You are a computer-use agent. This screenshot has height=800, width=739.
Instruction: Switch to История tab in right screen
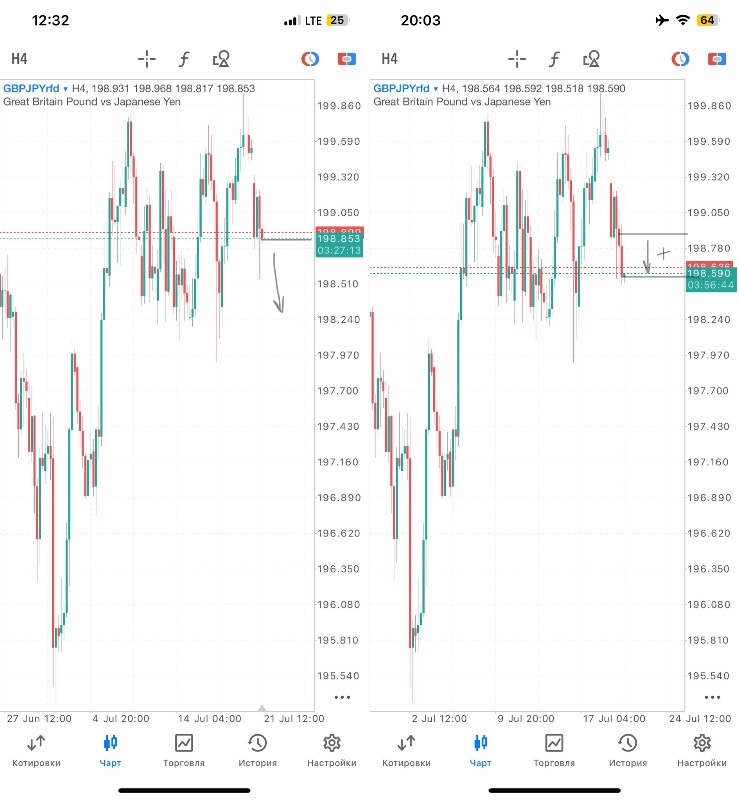pyautogui.click(x=628, y=750)
